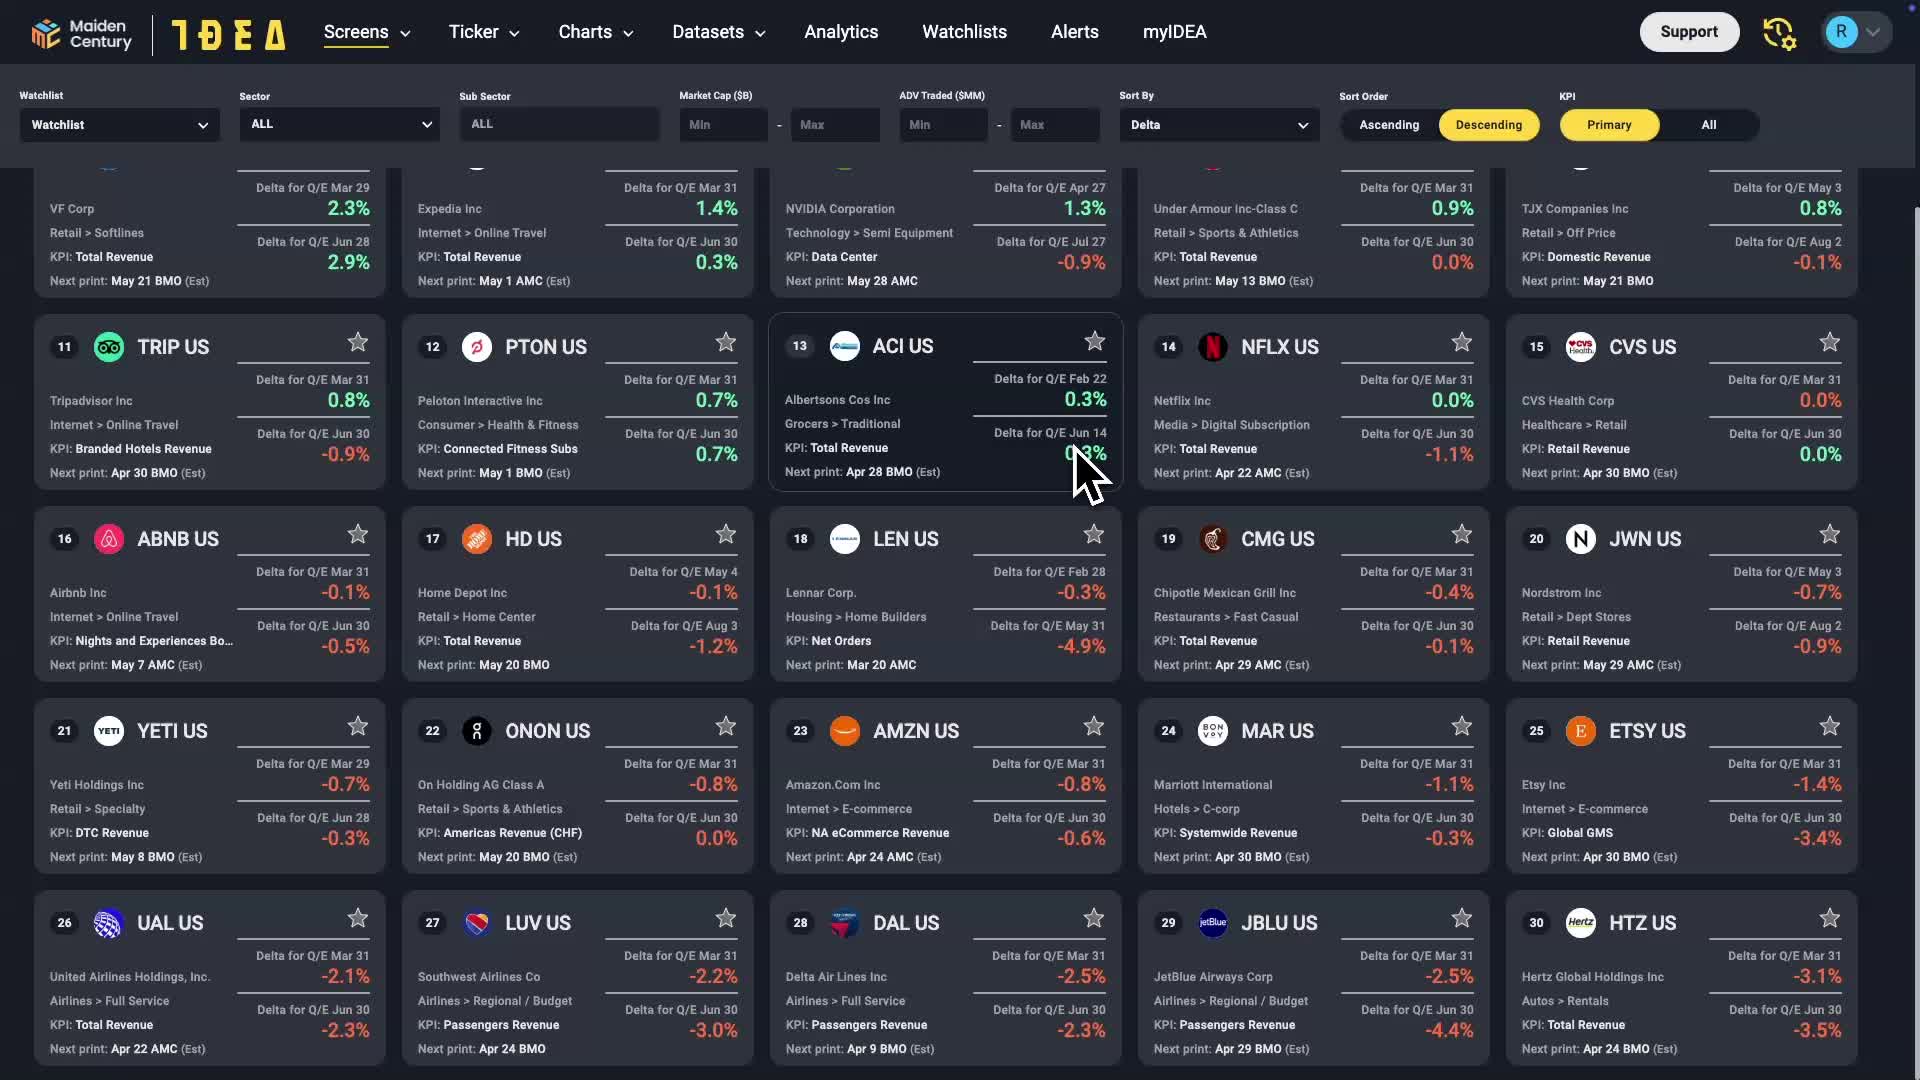Click the Maiden Century logo

pyautogui.click(x=81, y=33)
